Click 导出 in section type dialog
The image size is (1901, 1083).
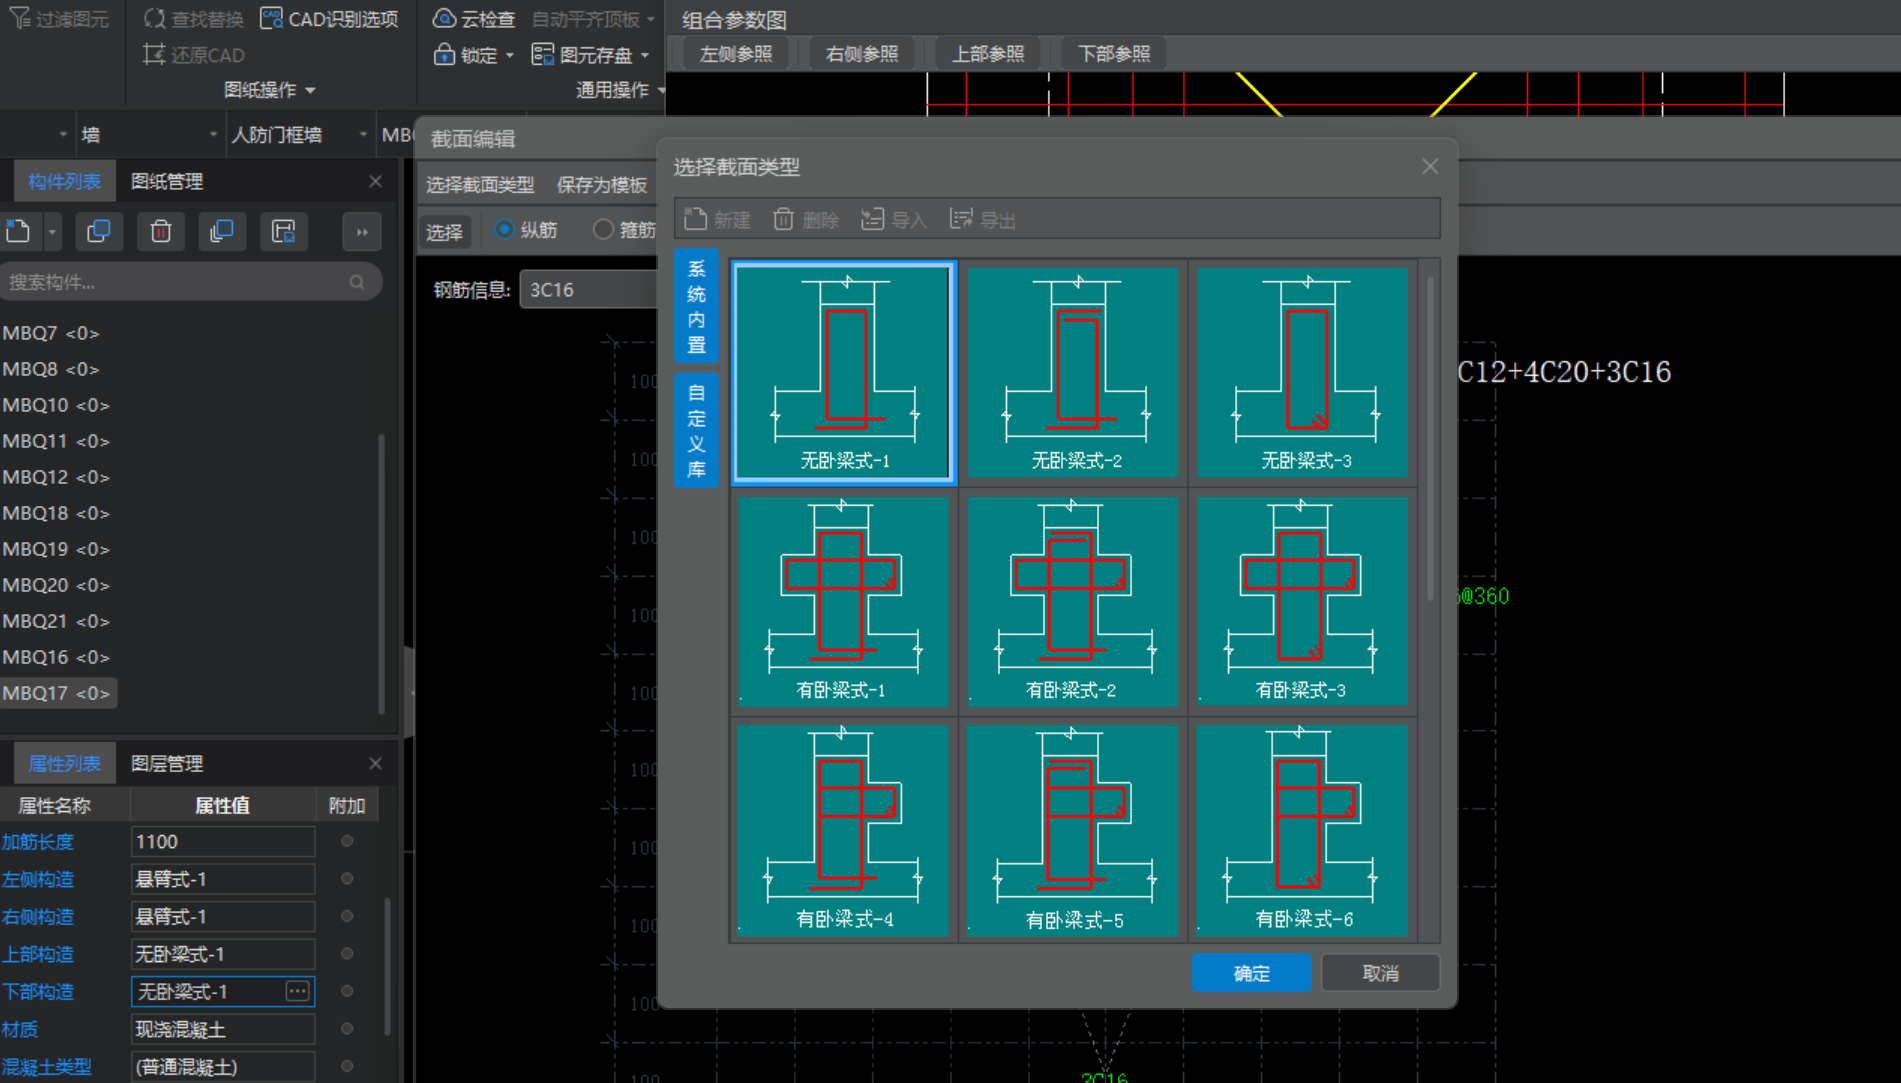pyautogui.click(x=982, y=219)
